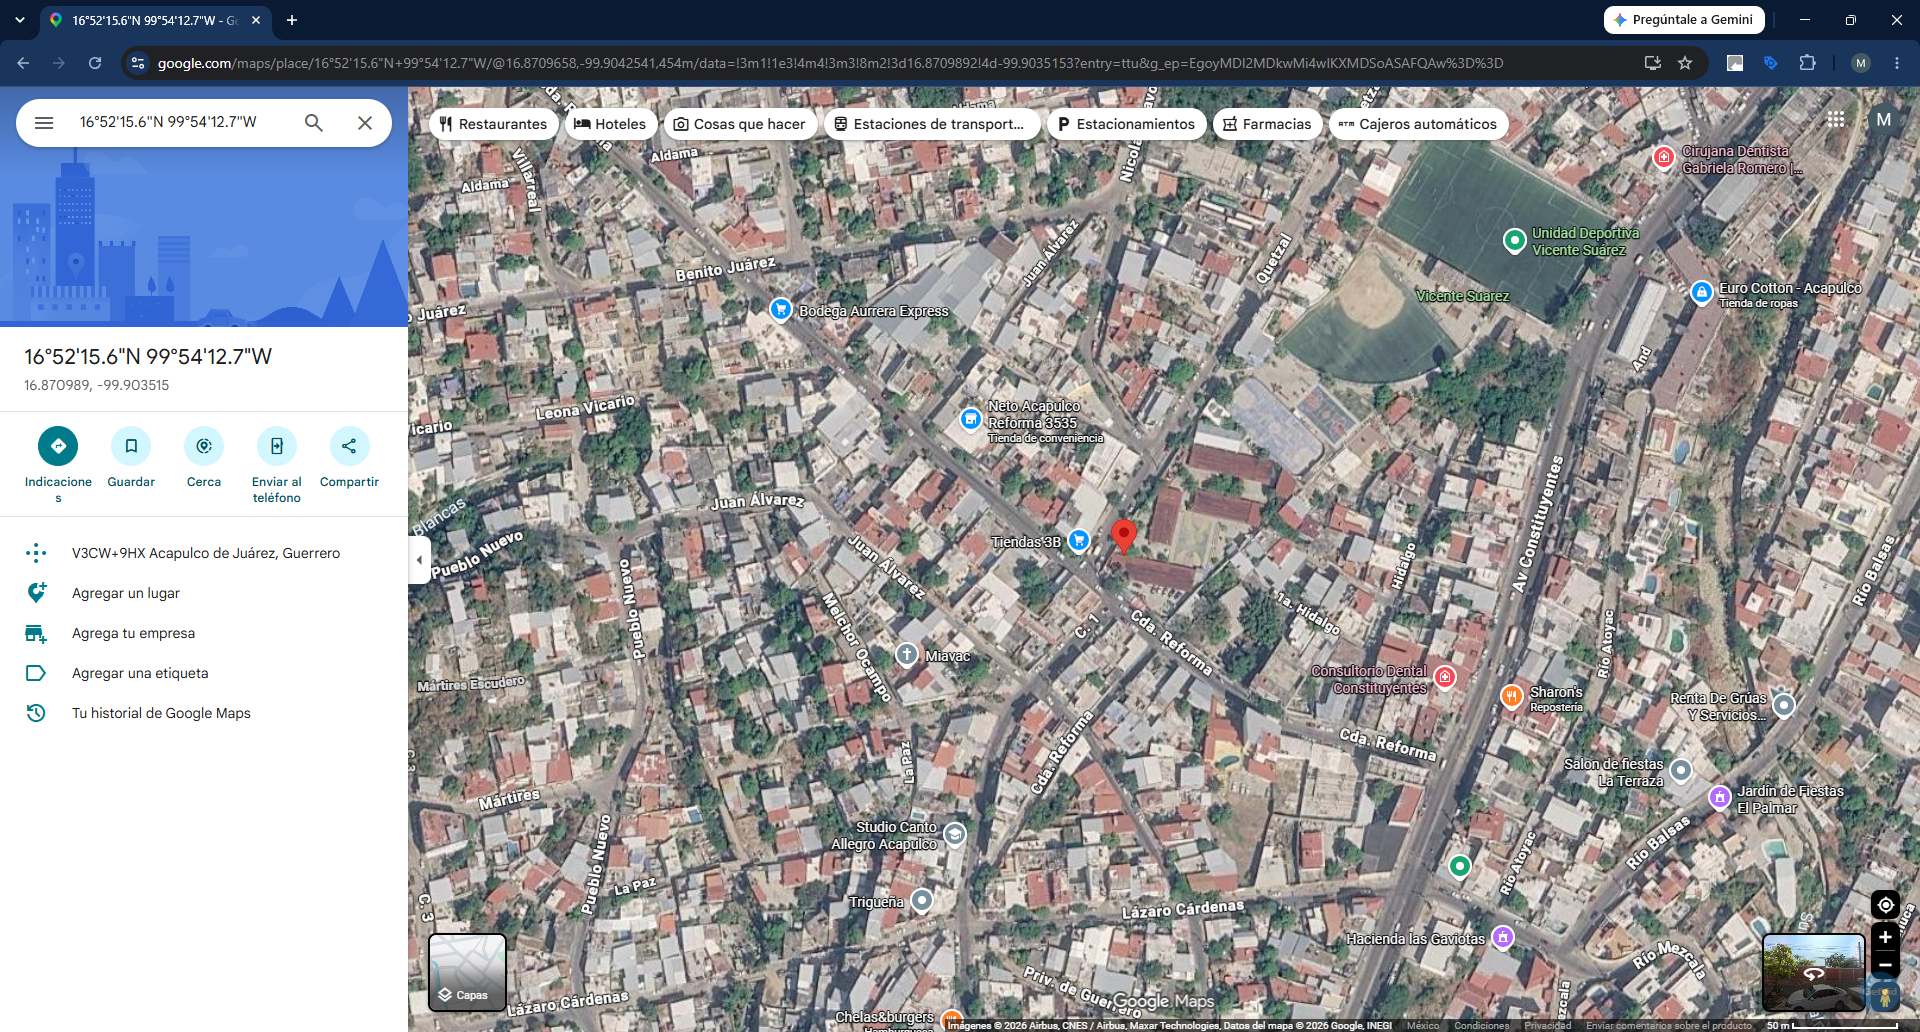Collapse the side panel arrow
This screenshot has height=1032, width=1920.
tap(419, 560)
